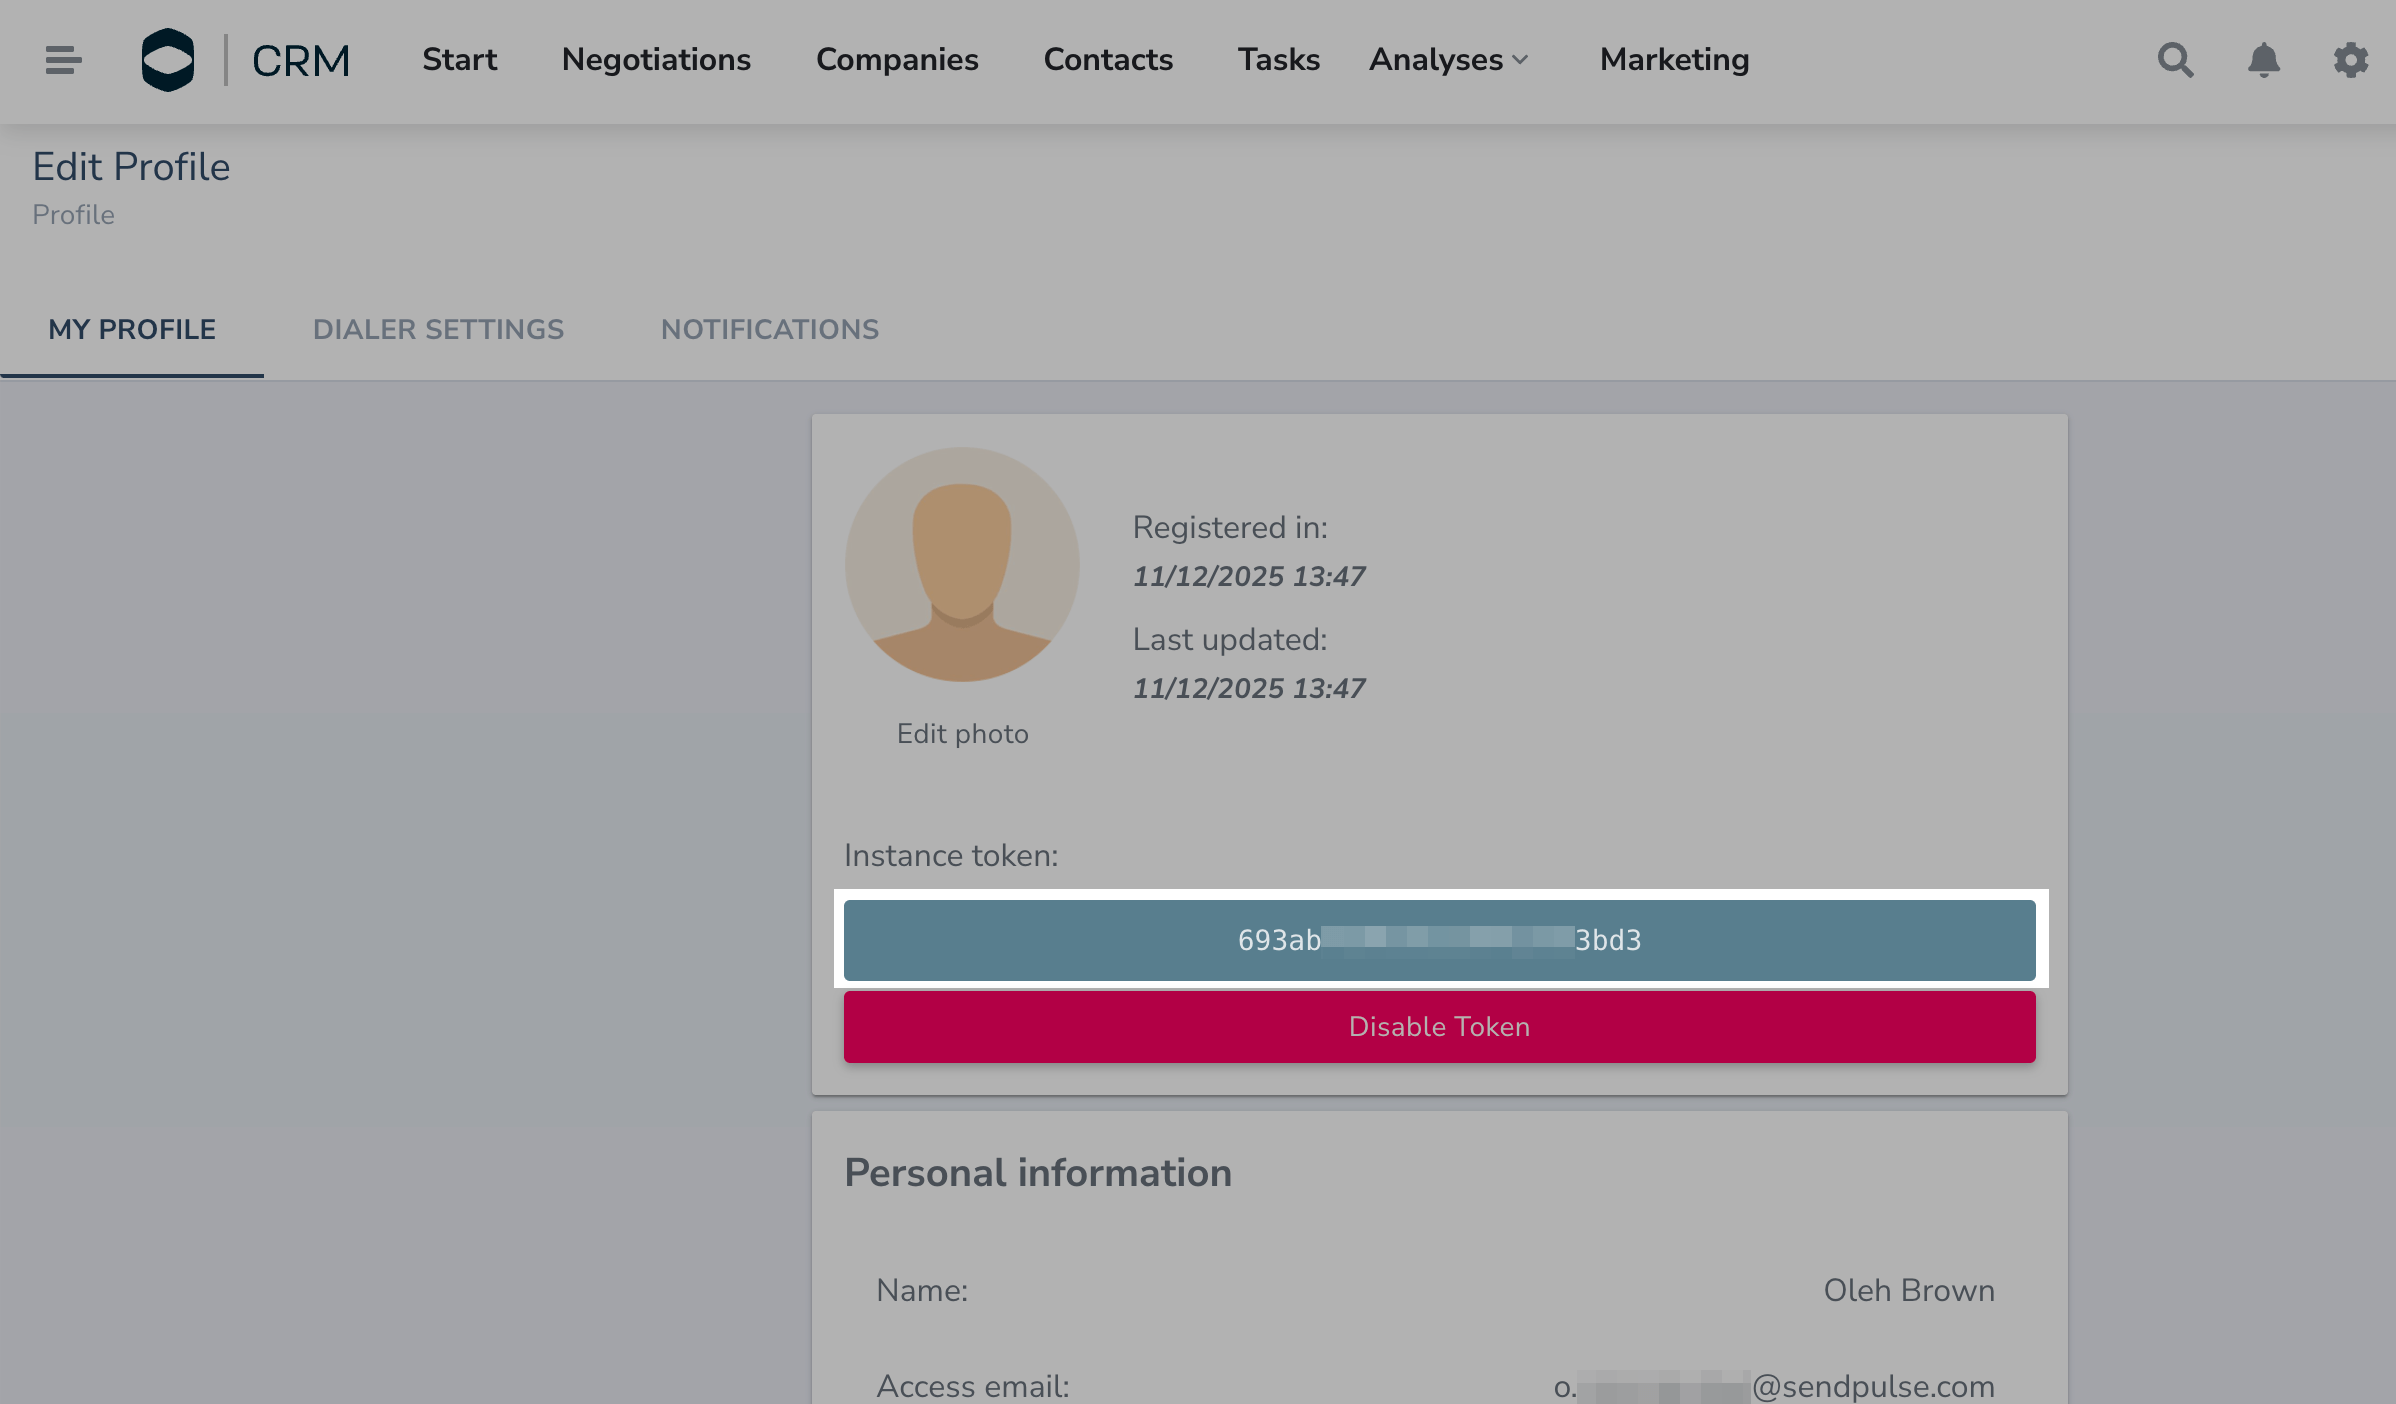Navigate to Contacts
The height and width of the screenshot is (1404, 2396).
[x=1108, y=60]
